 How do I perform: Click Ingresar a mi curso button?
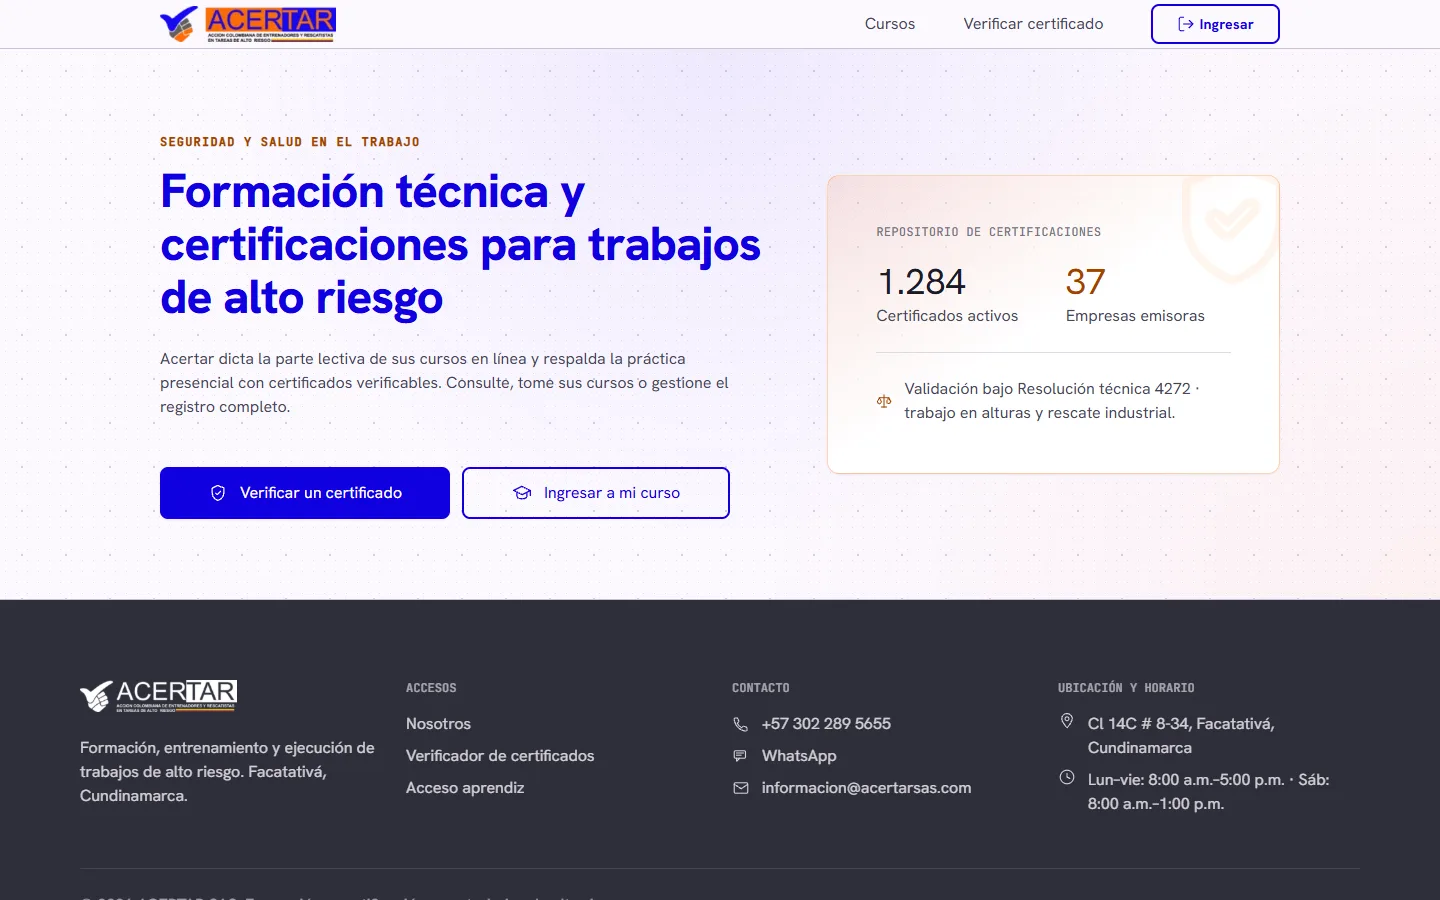(596, 493)
